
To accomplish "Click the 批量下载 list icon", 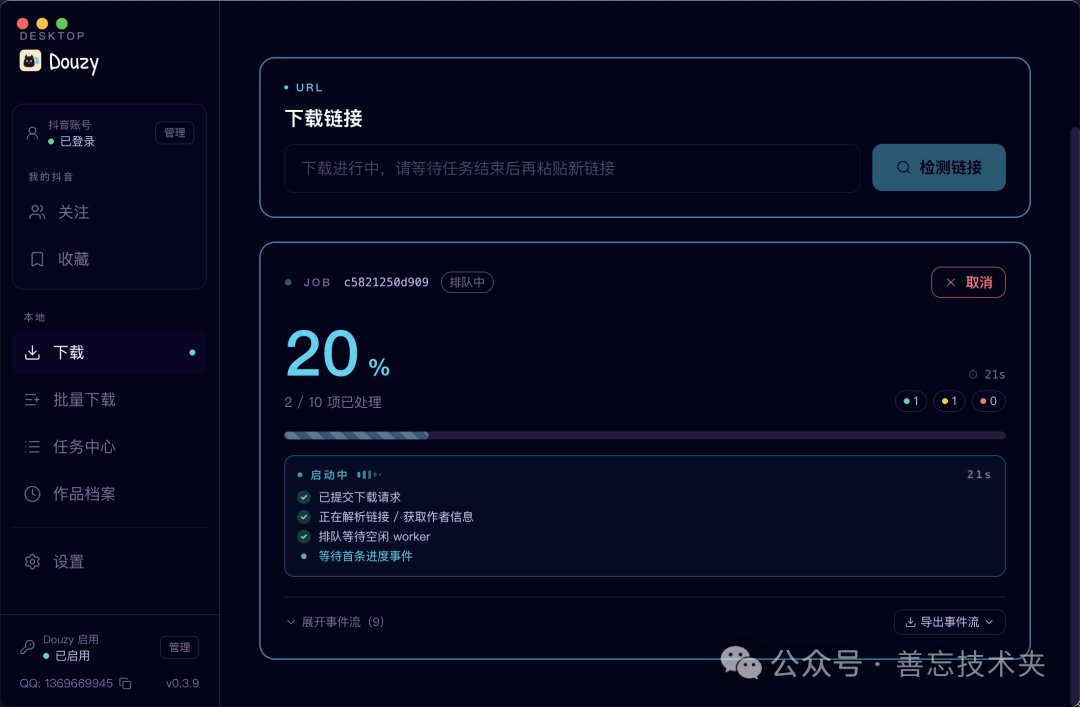I will (x=32, y=400).
